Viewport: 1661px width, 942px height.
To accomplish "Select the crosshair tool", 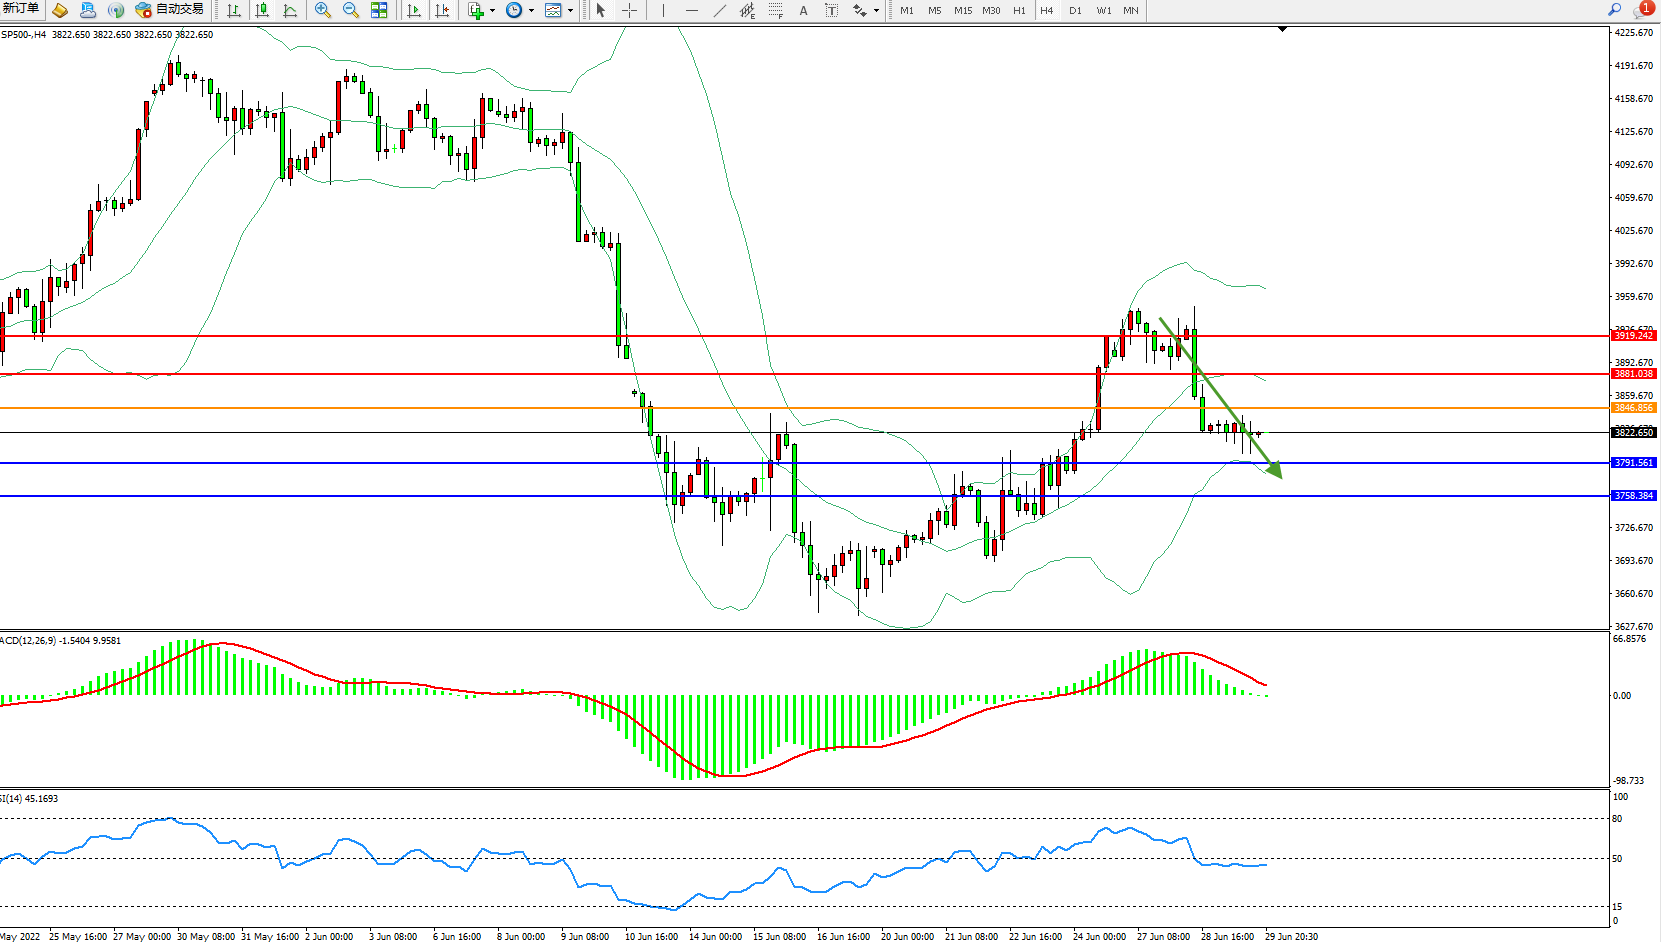I will coord(630,10).
